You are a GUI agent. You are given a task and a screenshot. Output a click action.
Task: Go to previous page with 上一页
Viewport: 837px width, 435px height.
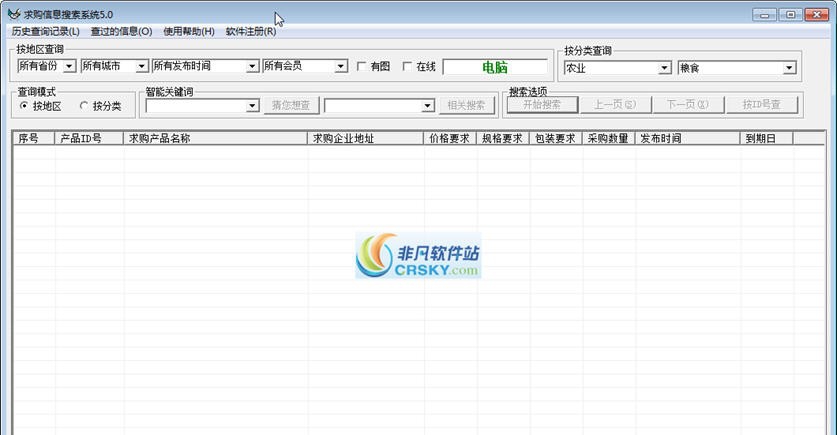615,105
